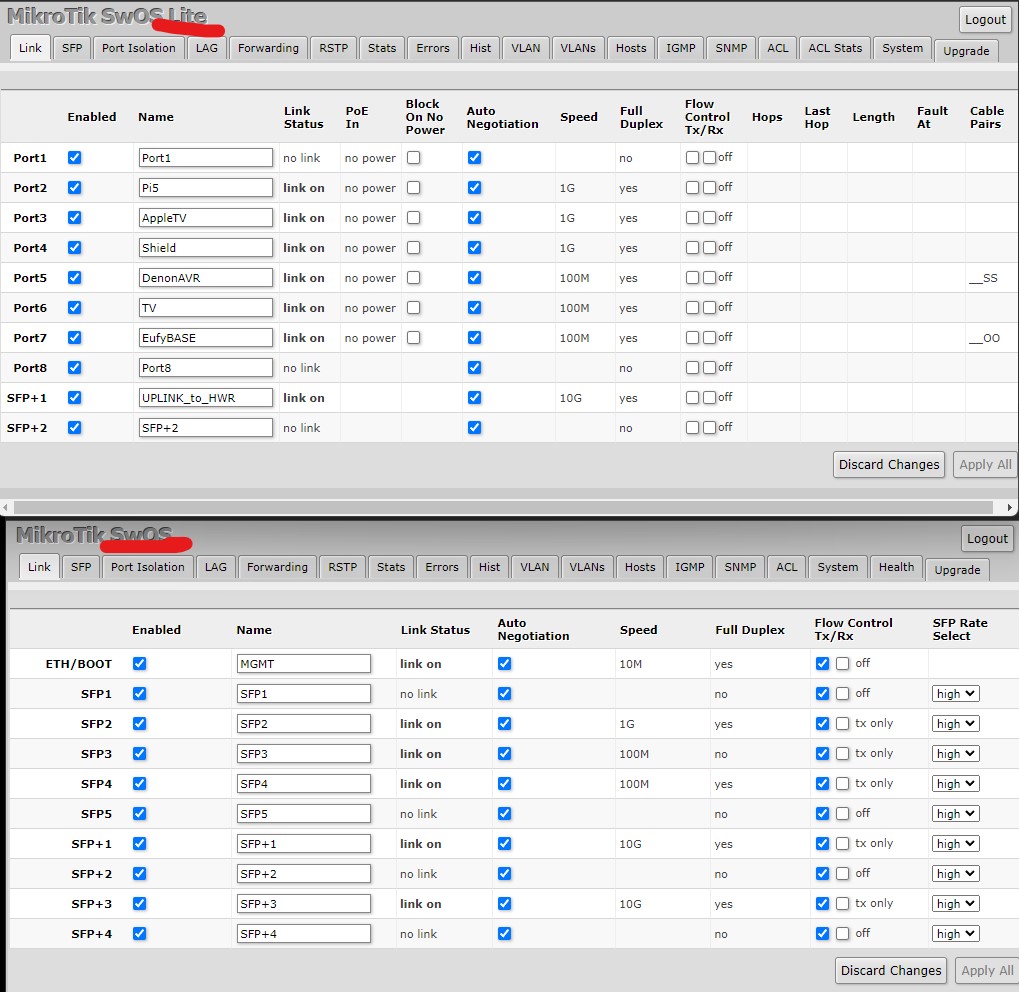
Task: Click the 10M speed value for ETH/BOOT
Action: 630,664
